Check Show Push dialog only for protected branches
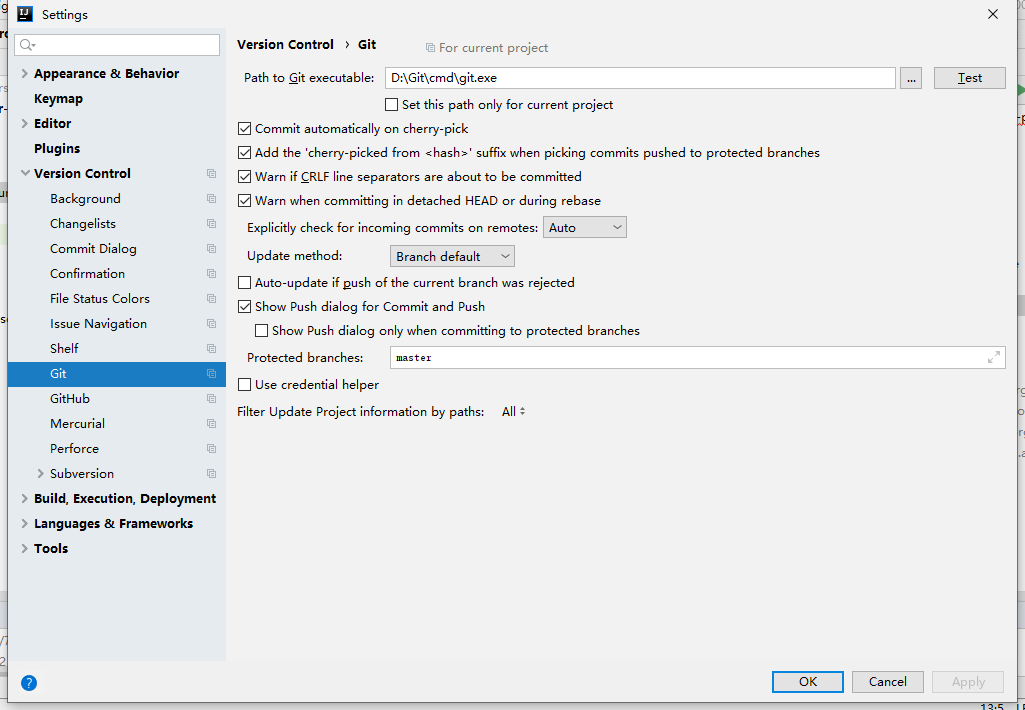This screenshot has width=1025, height=710. point(261,331)
